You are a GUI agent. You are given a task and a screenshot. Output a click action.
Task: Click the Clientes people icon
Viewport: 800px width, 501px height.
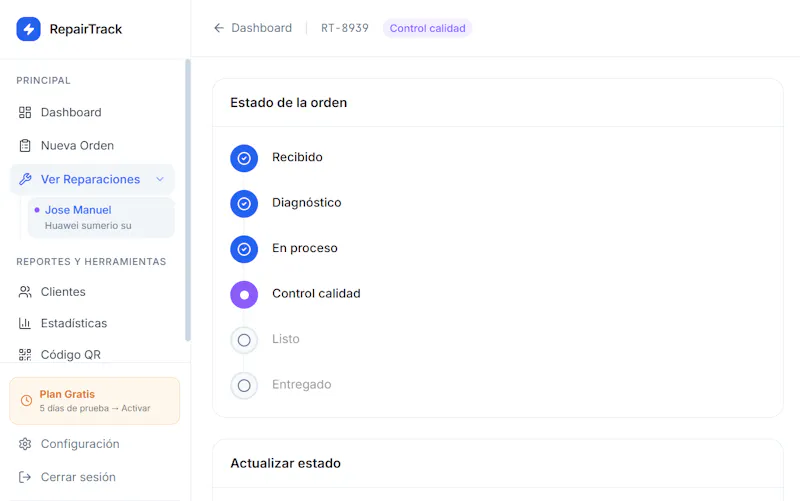pos(25,292)
